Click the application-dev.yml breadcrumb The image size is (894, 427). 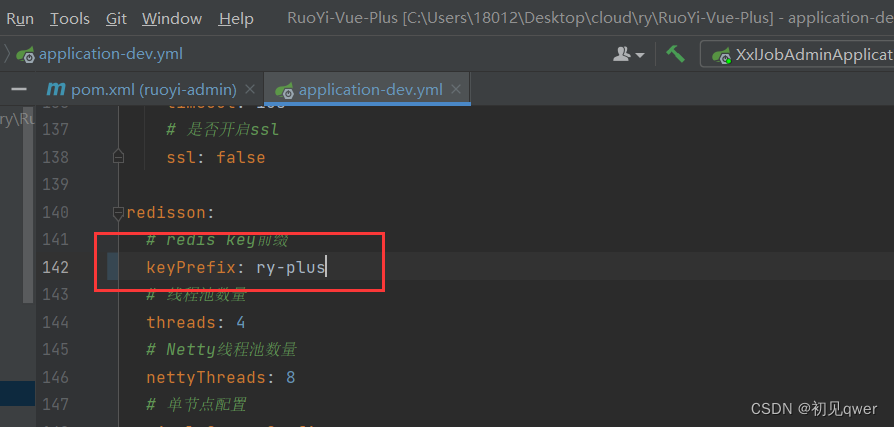pyautogui.click(x=111, y=54)
